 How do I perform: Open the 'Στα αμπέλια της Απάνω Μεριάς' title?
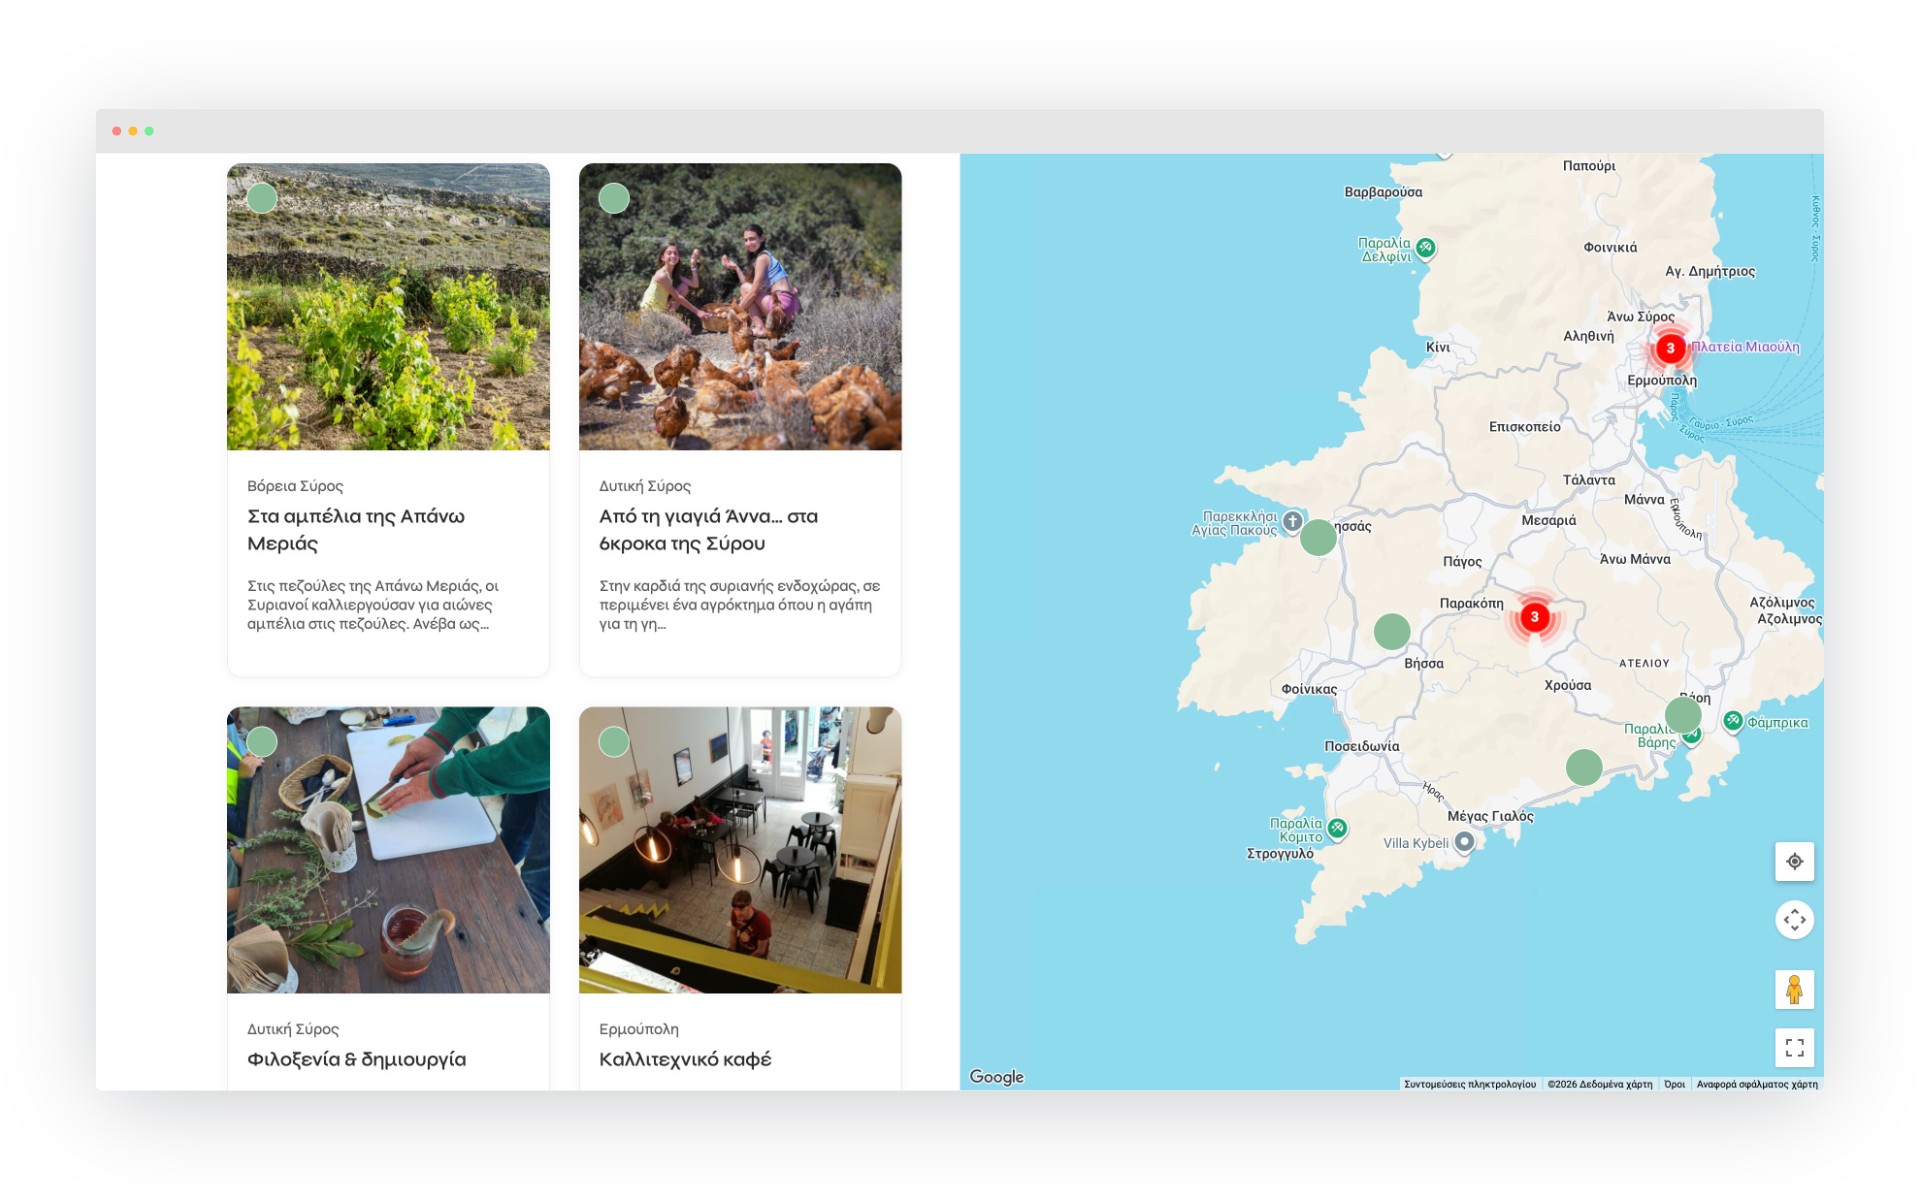356,530
